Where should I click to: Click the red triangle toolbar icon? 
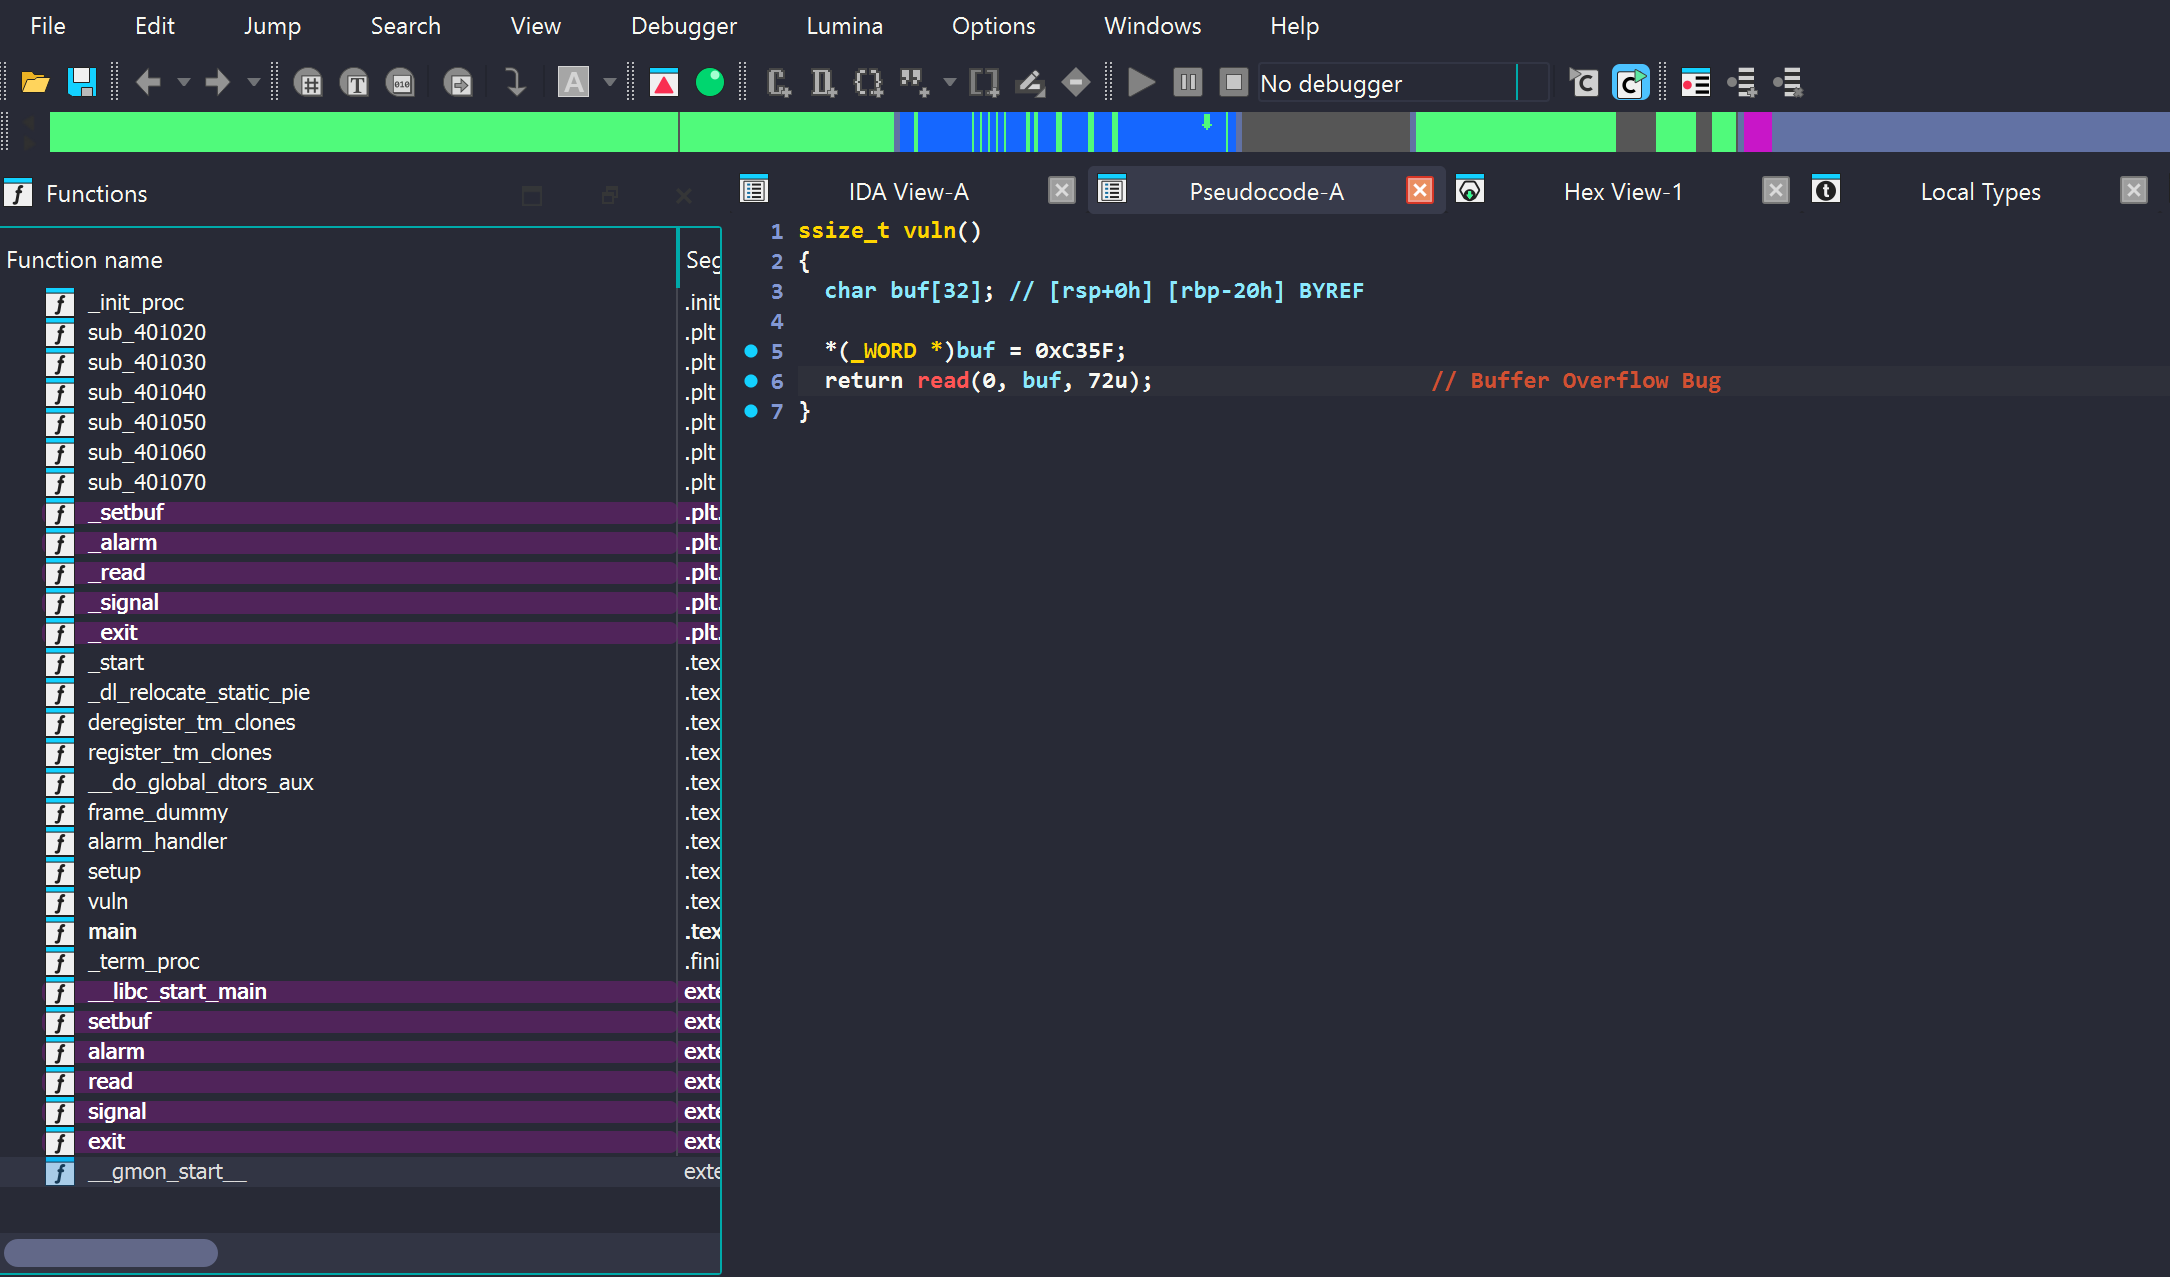coord(664,83)
